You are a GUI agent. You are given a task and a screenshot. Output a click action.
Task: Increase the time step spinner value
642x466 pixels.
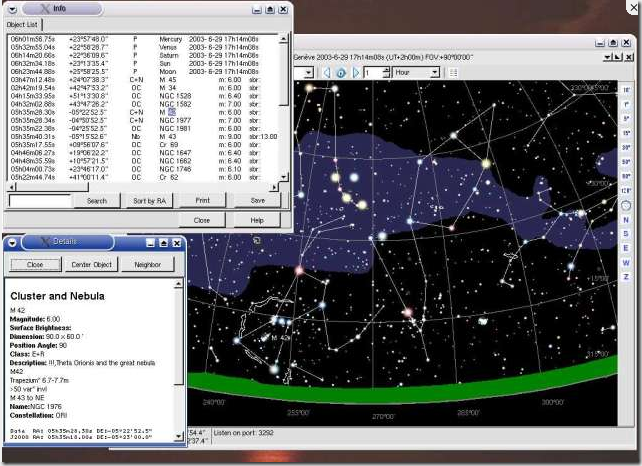tap(386, 70)
